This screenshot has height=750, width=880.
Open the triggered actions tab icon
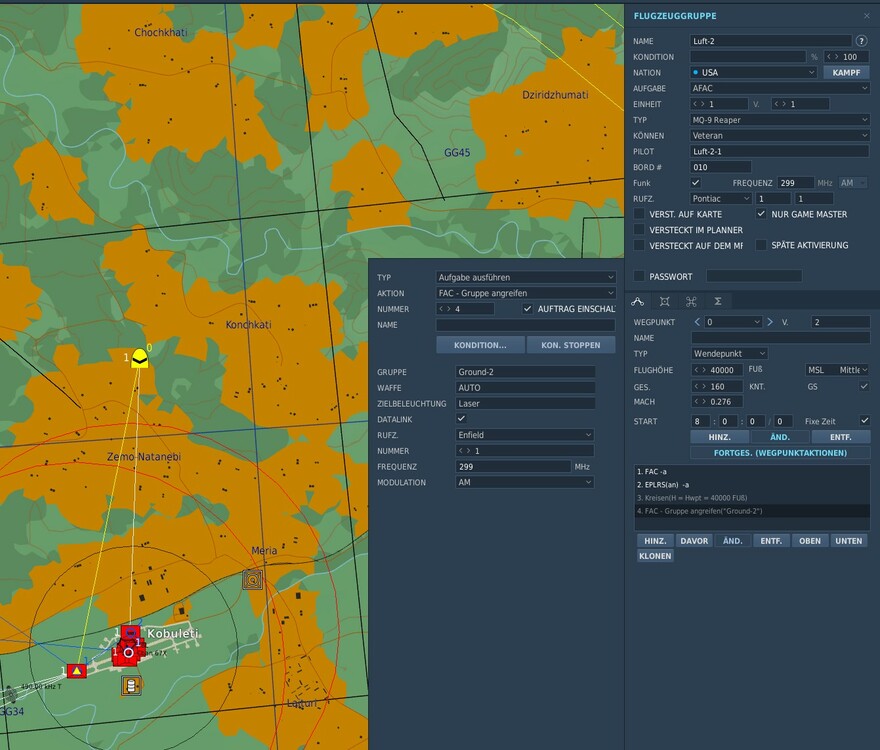coord(691,301)
